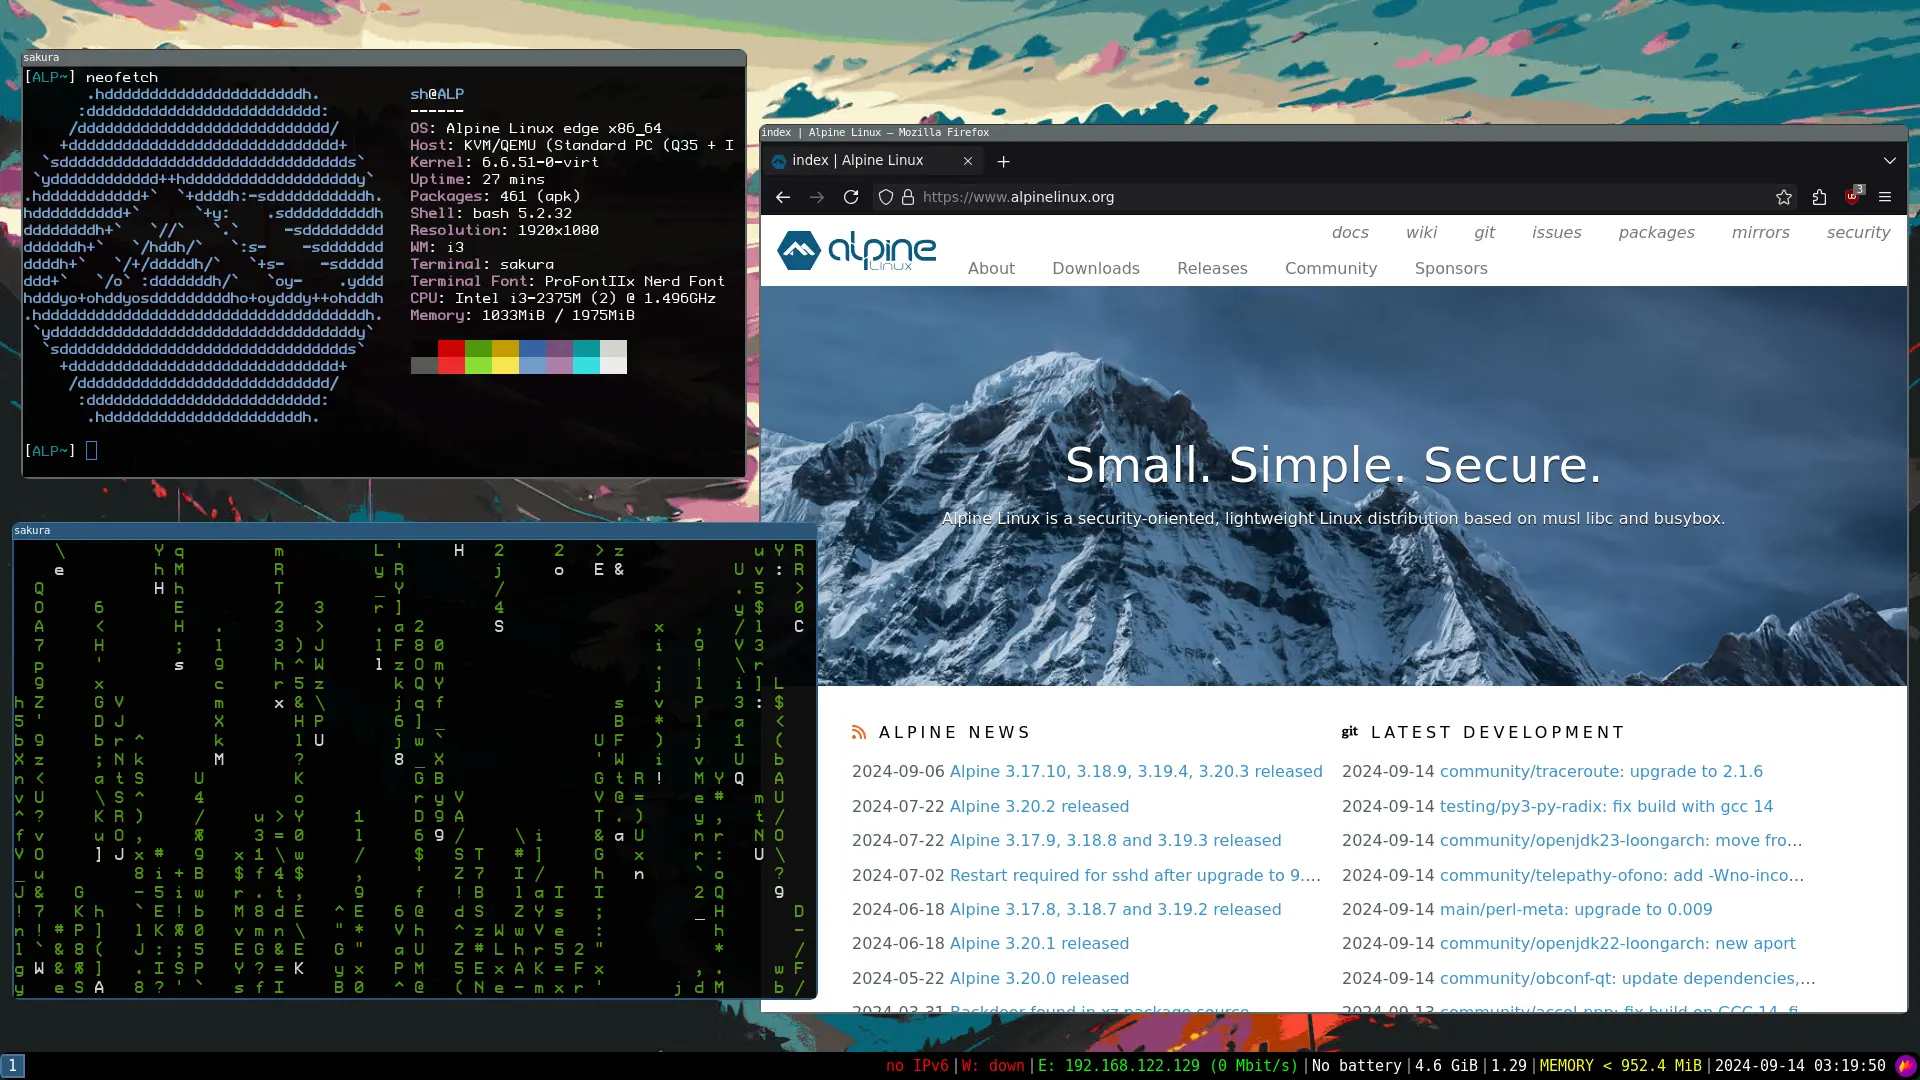This screenshot has width=1920, height=1080.
Task: Open 'community/traceroute: upgrade to 2.1.6' commit
Action: 1601,772
